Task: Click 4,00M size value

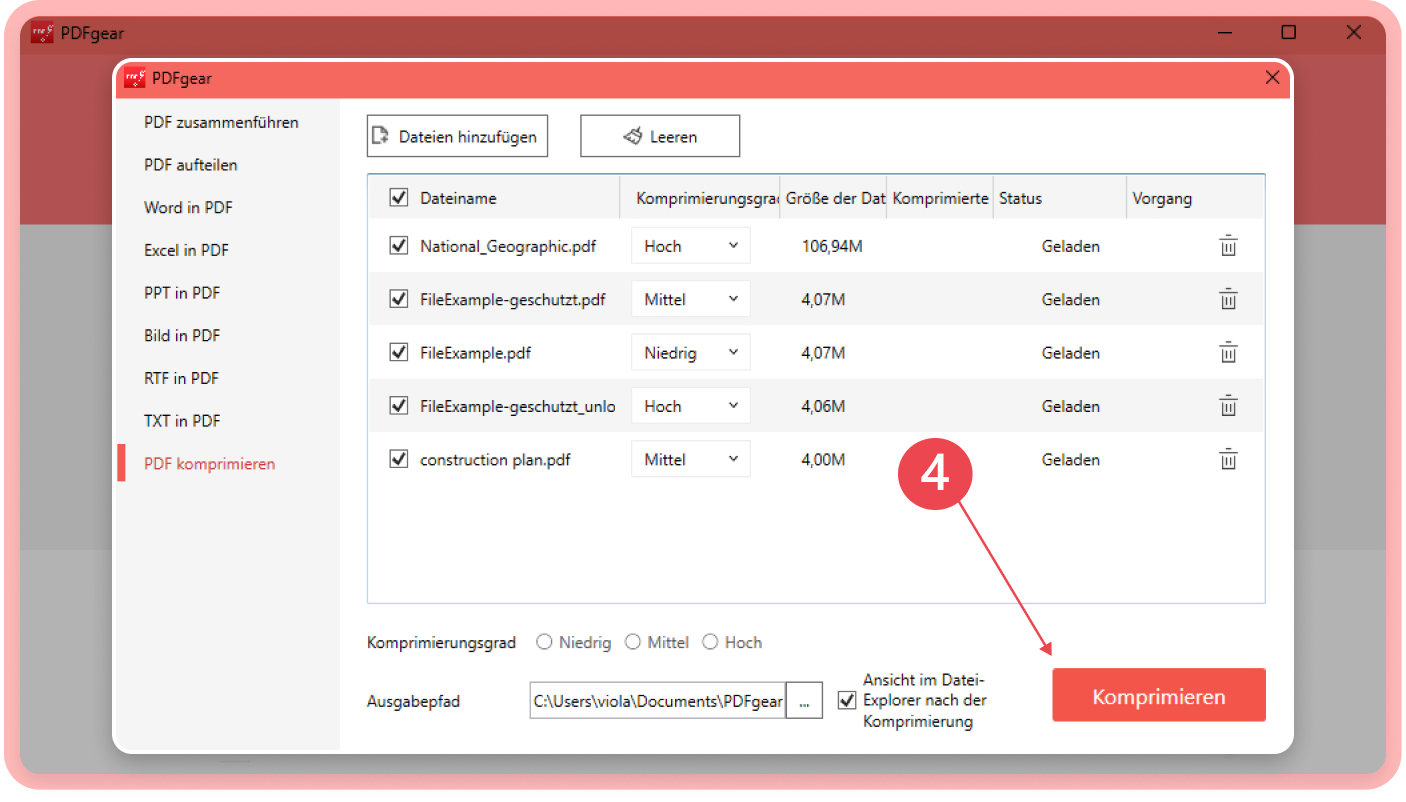Action: (823, 459)
